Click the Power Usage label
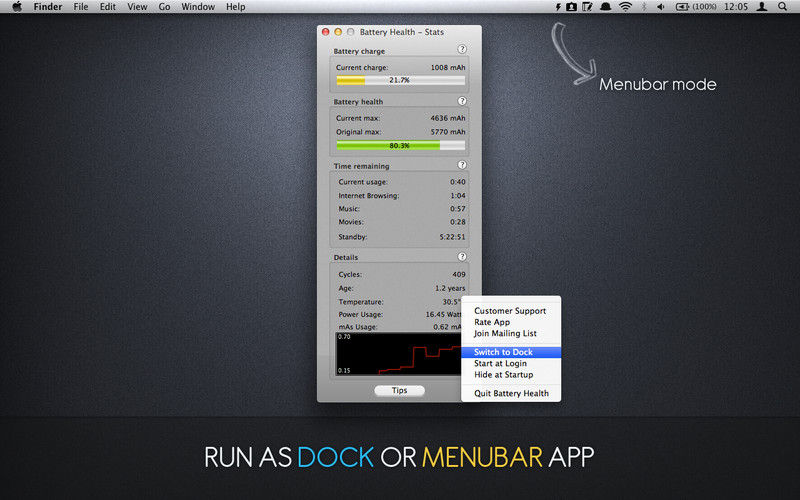800x500 pixels. [x=361, y=314]
